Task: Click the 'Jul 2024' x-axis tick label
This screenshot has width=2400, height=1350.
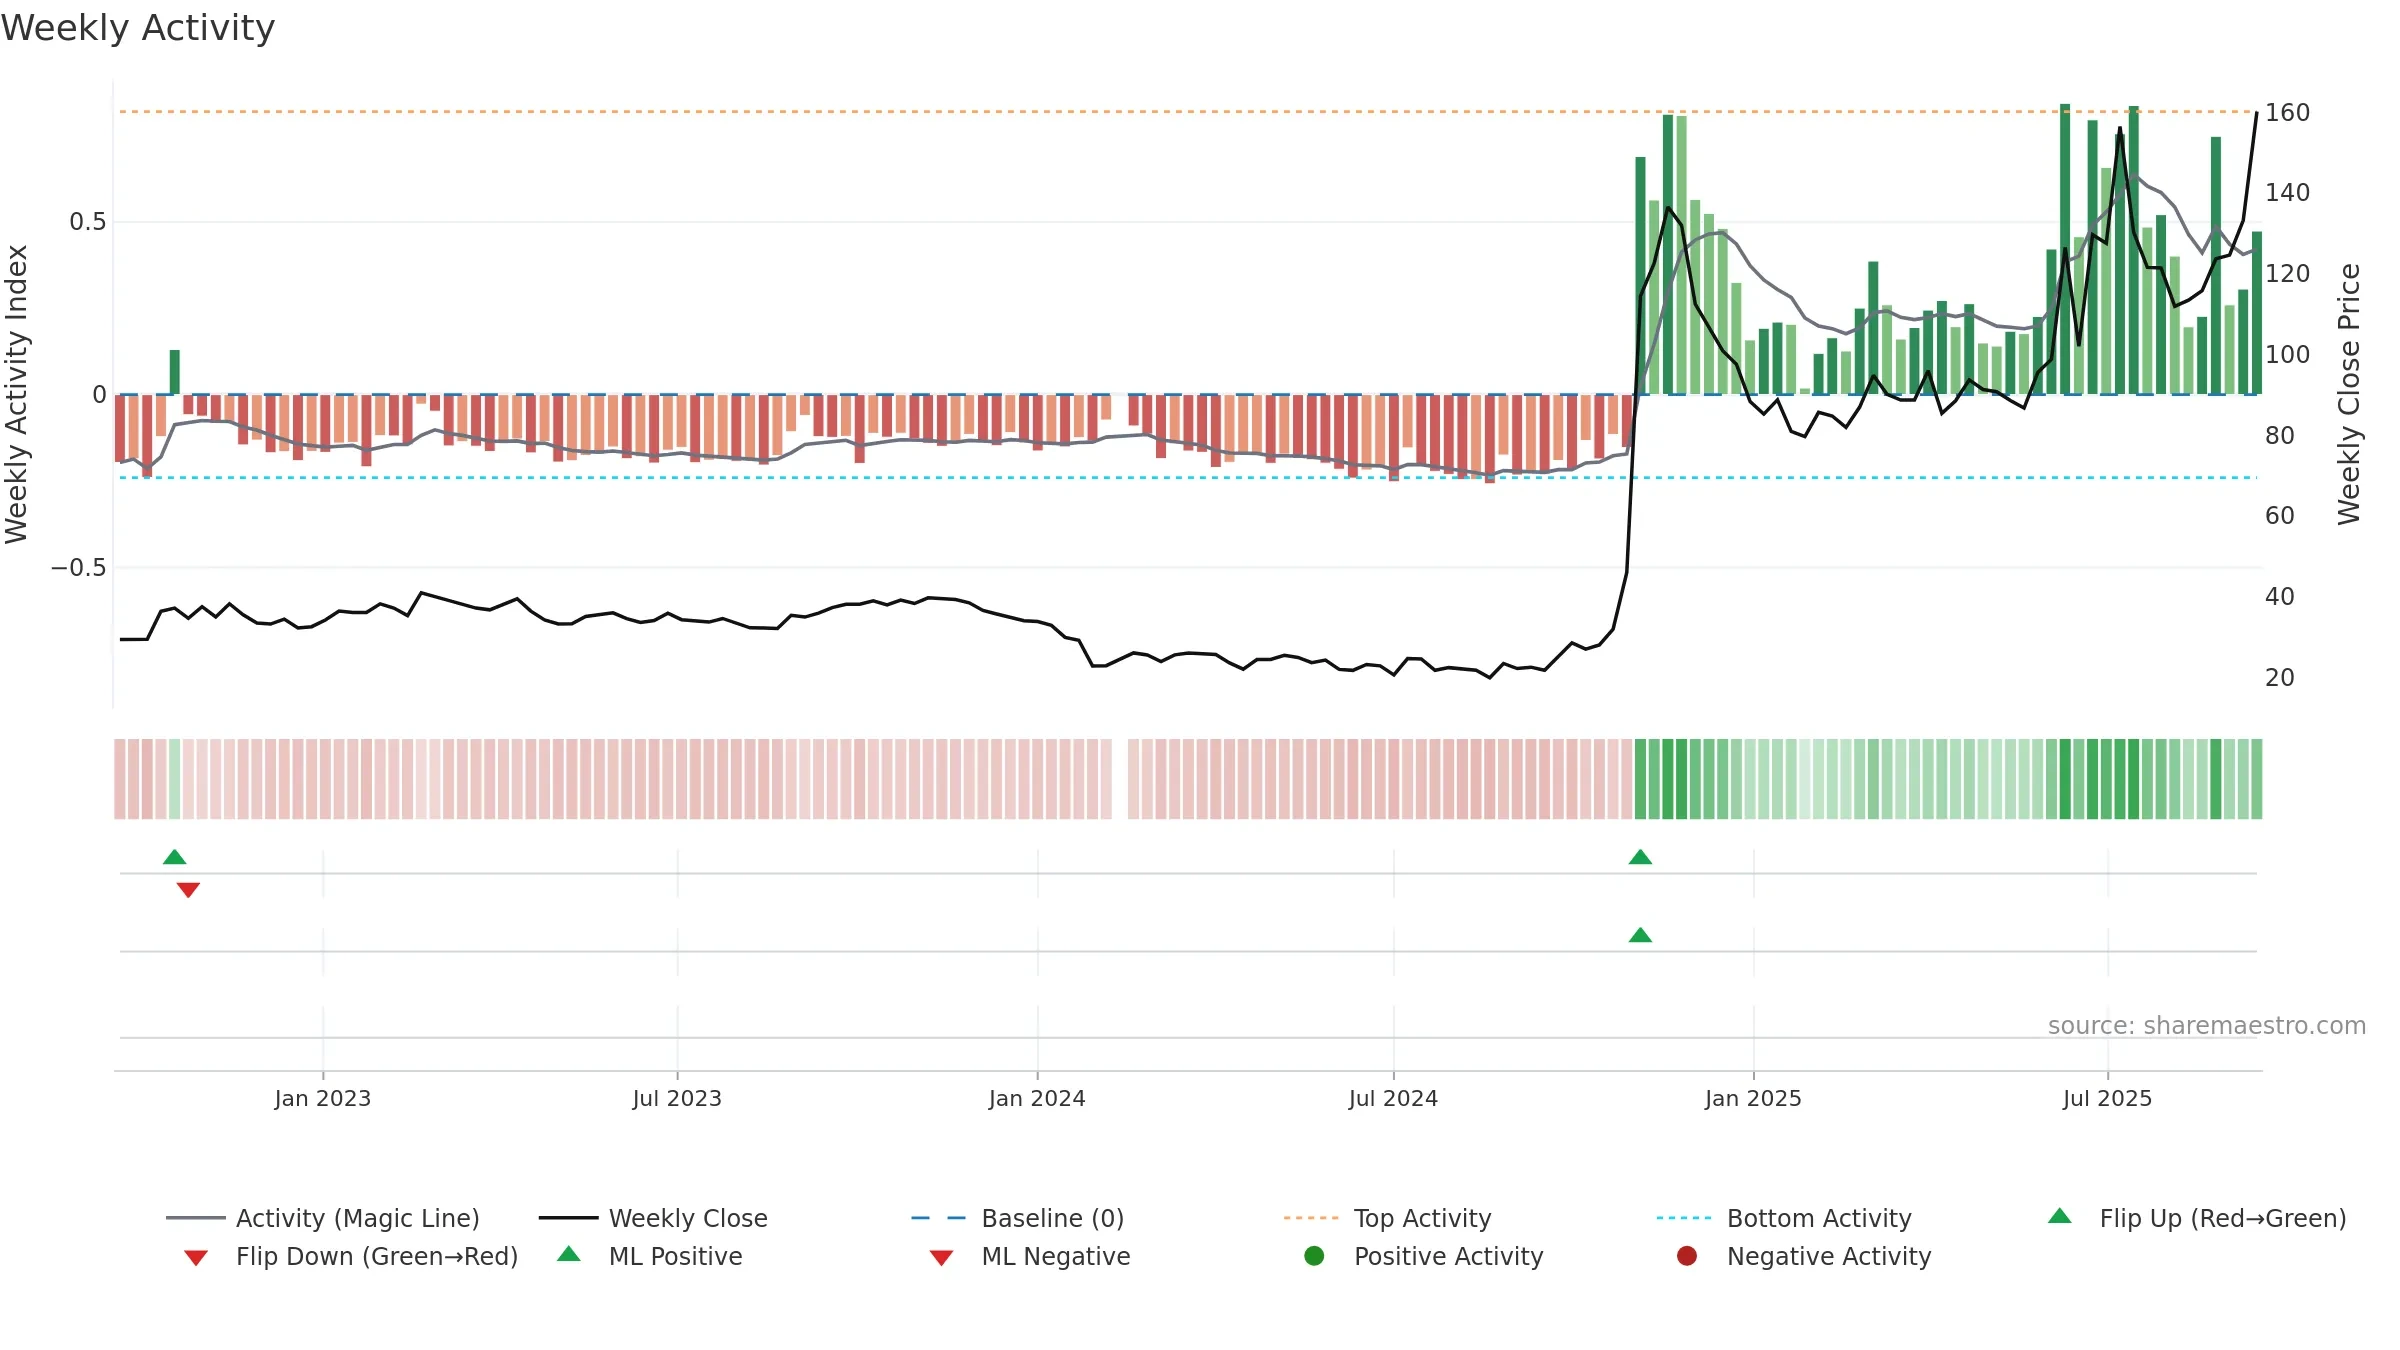Action: coord(1393,1098)
